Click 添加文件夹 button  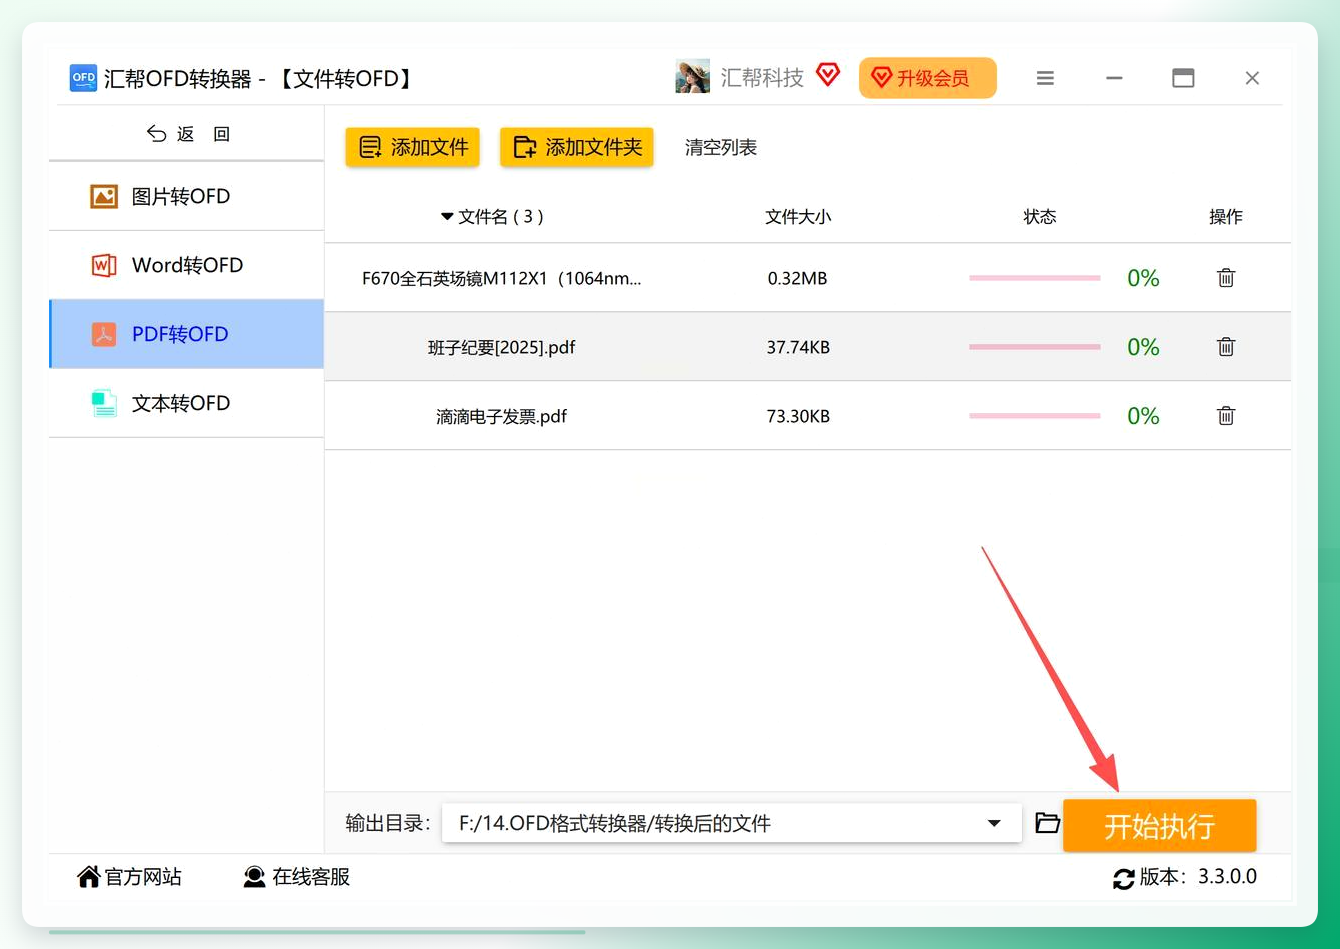577,147
